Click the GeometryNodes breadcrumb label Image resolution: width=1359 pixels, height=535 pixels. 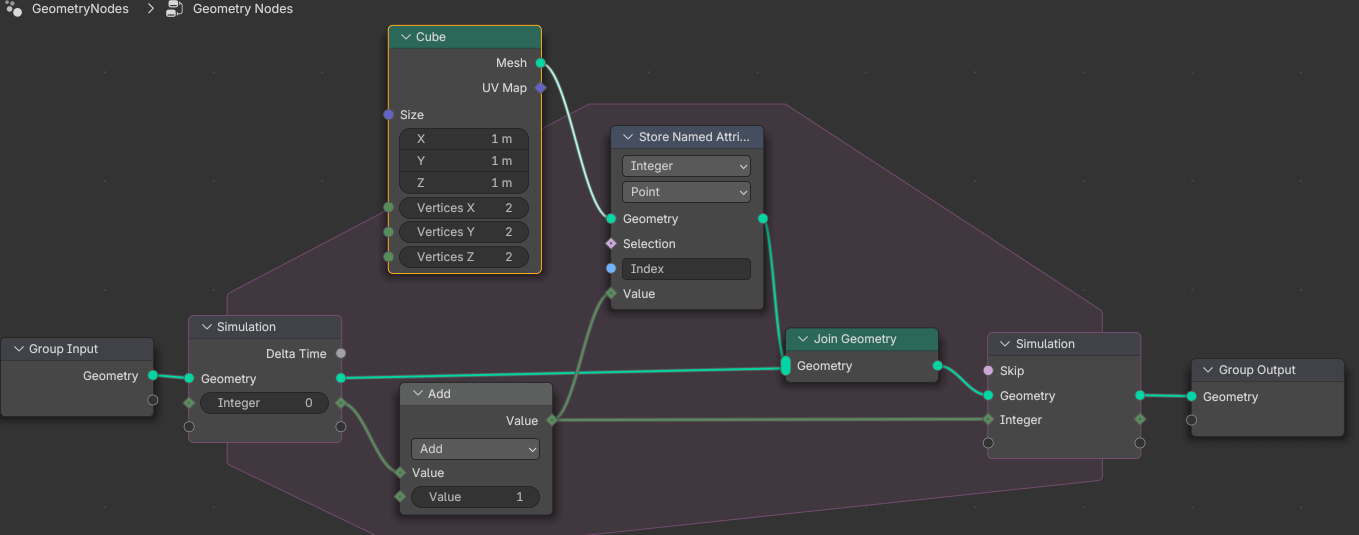80,9
